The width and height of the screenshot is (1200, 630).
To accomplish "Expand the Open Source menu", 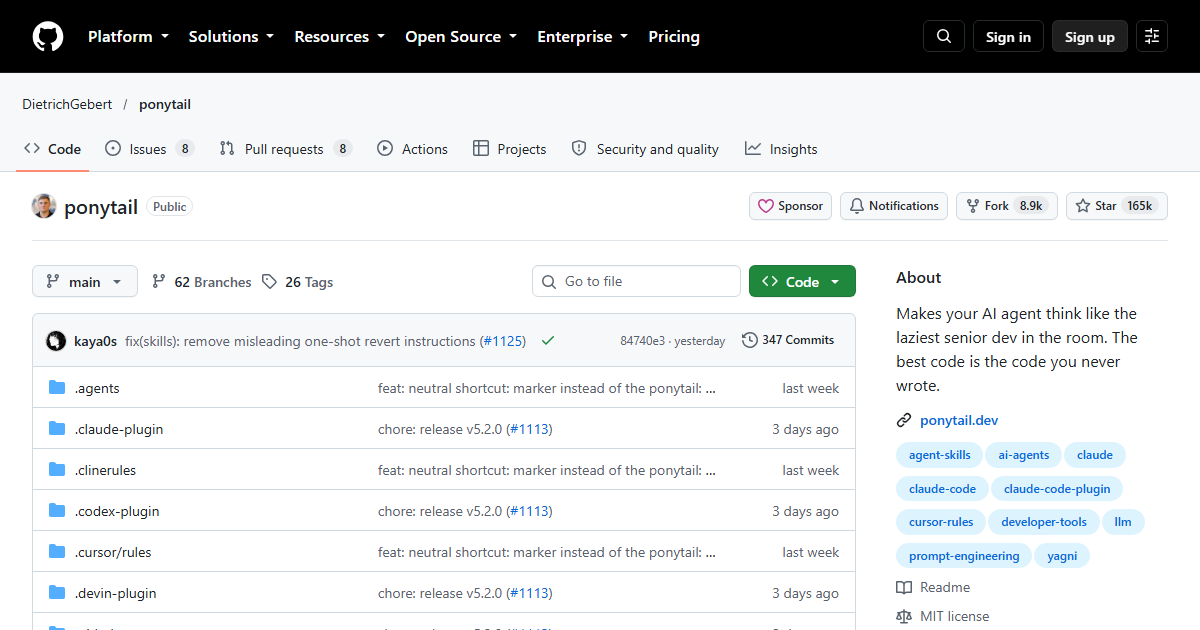I will (461, 37).
